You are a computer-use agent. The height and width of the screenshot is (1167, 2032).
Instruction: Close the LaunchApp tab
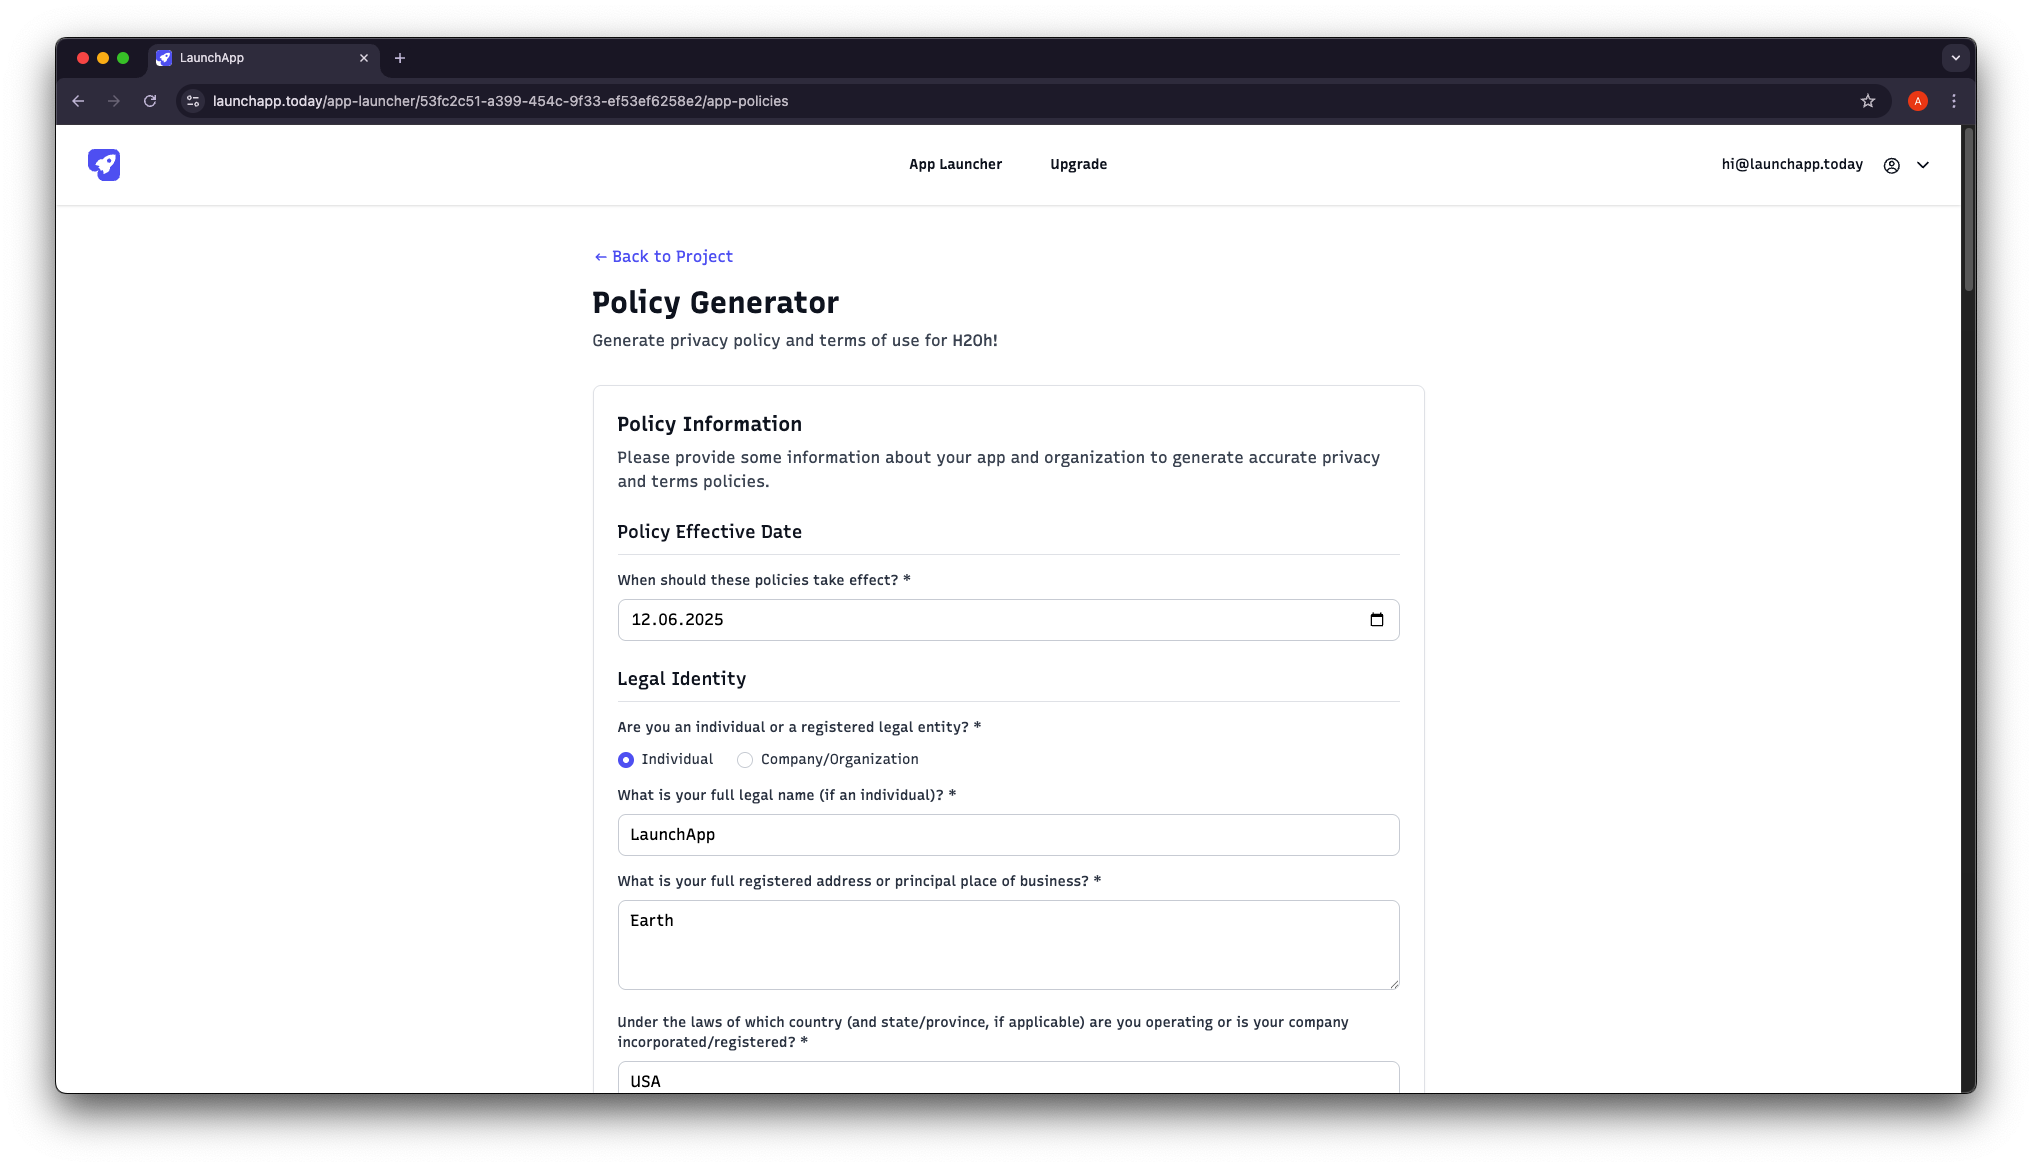click(364, 58)
